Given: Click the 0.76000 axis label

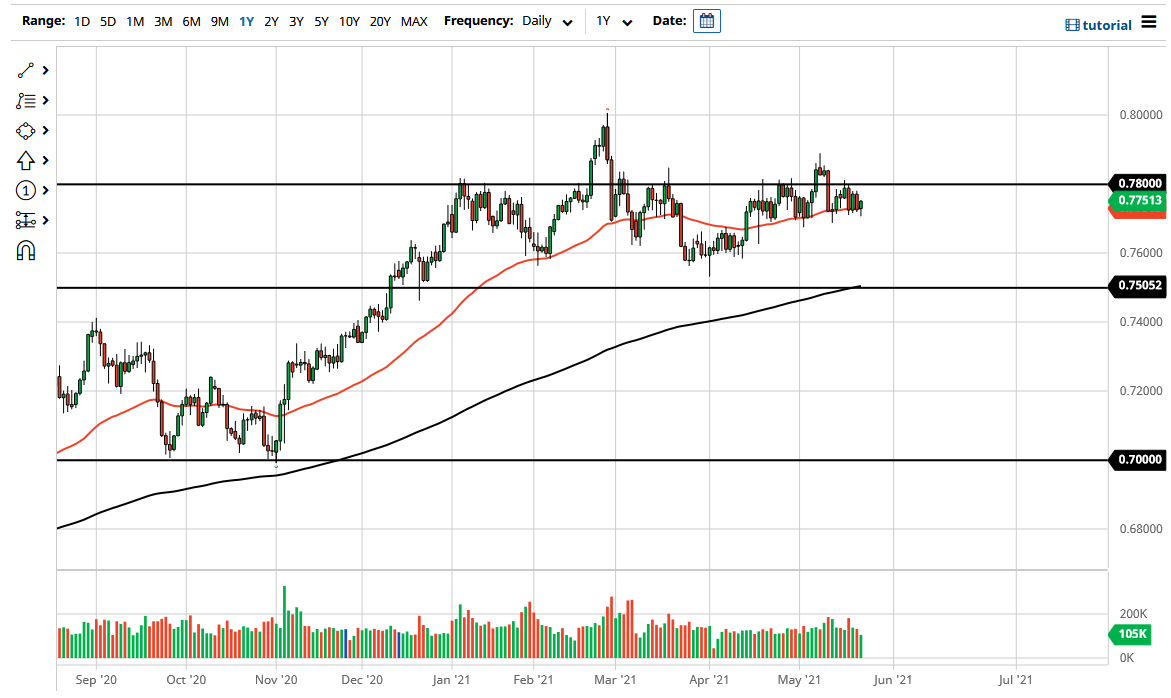Looking at the screenshot, I should pos(1141,253).
